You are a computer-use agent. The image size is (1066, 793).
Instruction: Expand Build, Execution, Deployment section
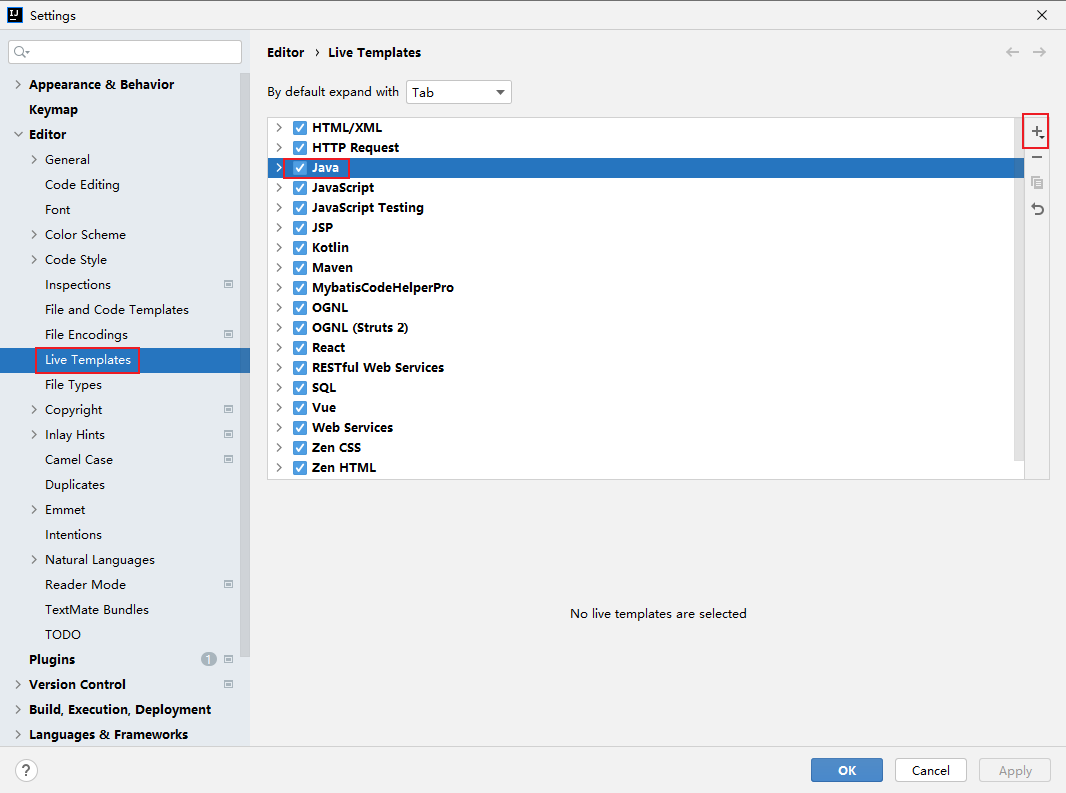pos(18,709)
